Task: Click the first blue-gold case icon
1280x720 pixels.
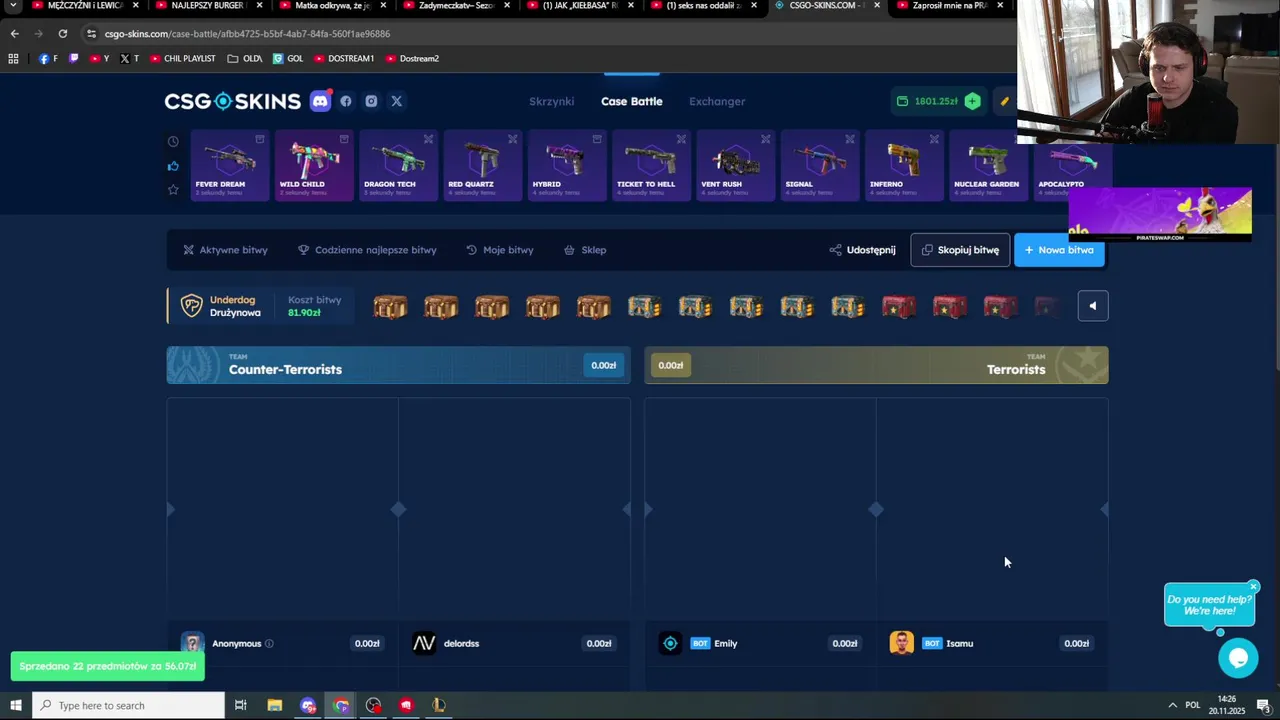Action: [644, 306]
